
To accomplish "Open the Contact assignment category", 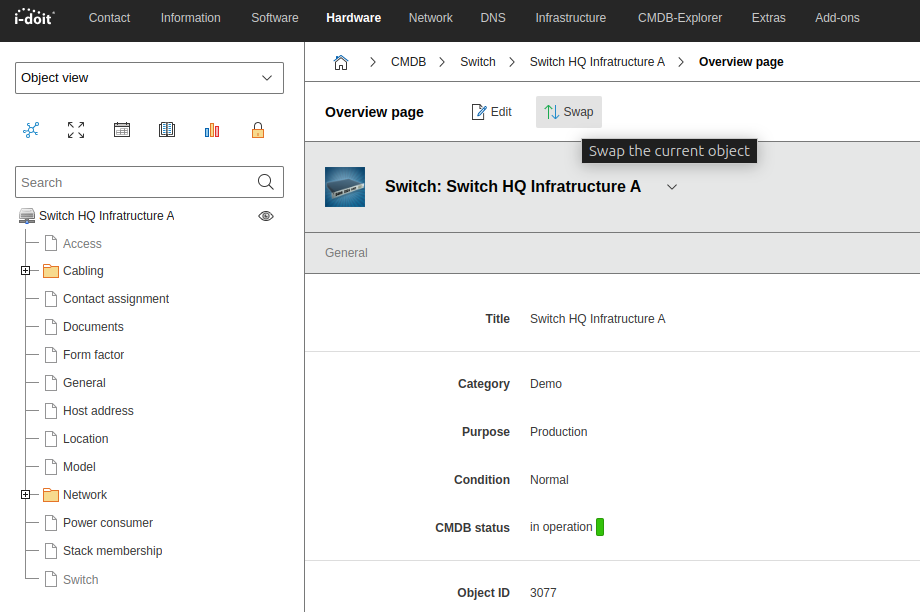I will coord(116,299).
